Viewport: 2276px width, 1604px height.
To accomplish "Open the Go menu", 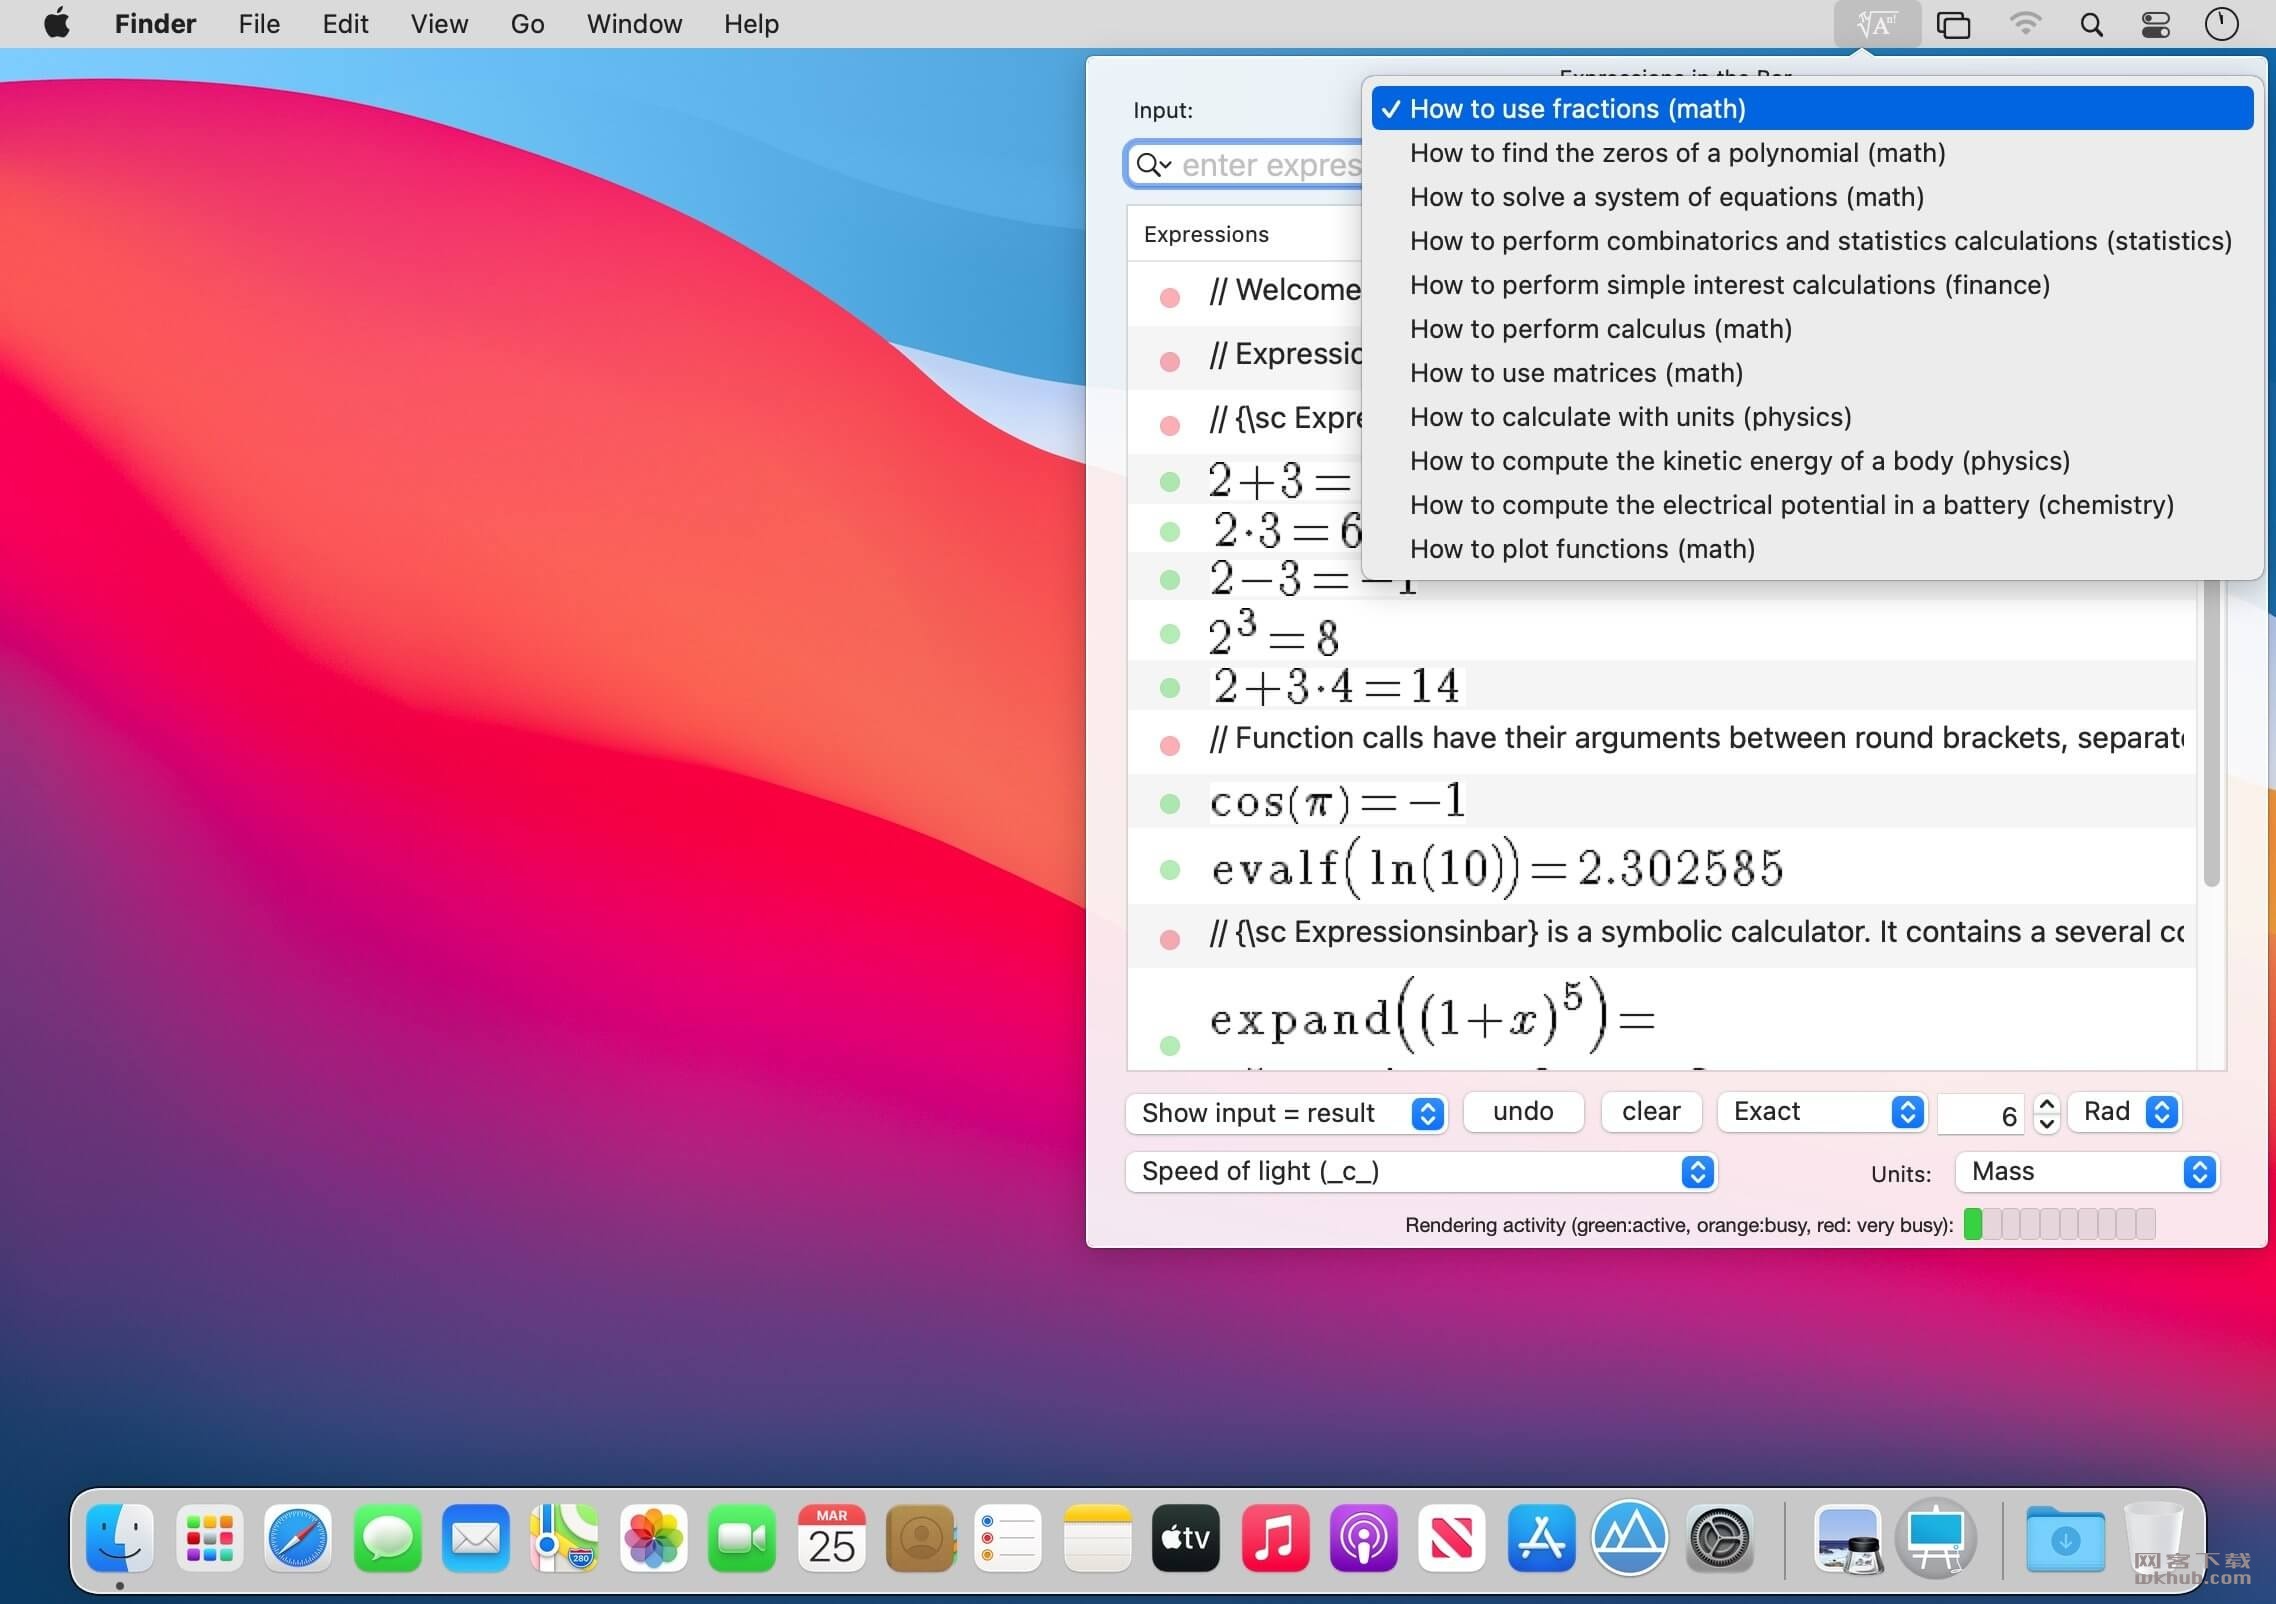I will coord(527,24).
